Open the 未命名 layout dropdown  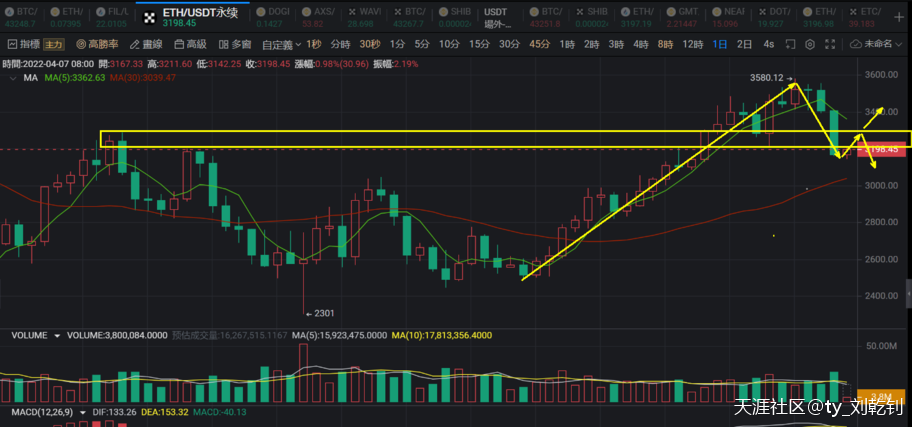click(882, 44)
